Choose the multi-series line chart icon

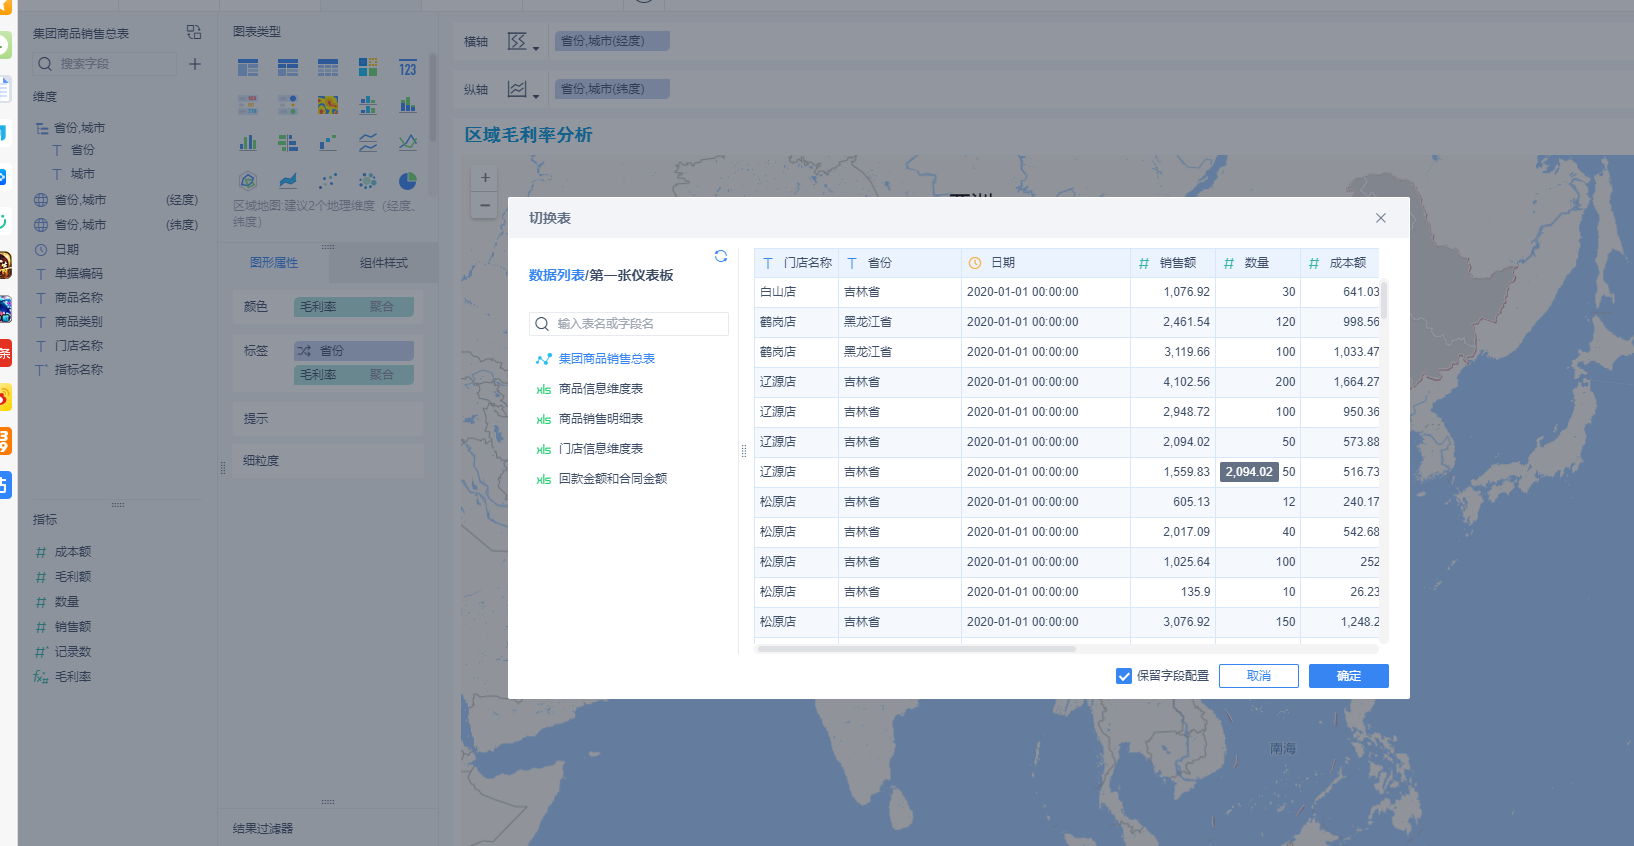coord(368,143)
